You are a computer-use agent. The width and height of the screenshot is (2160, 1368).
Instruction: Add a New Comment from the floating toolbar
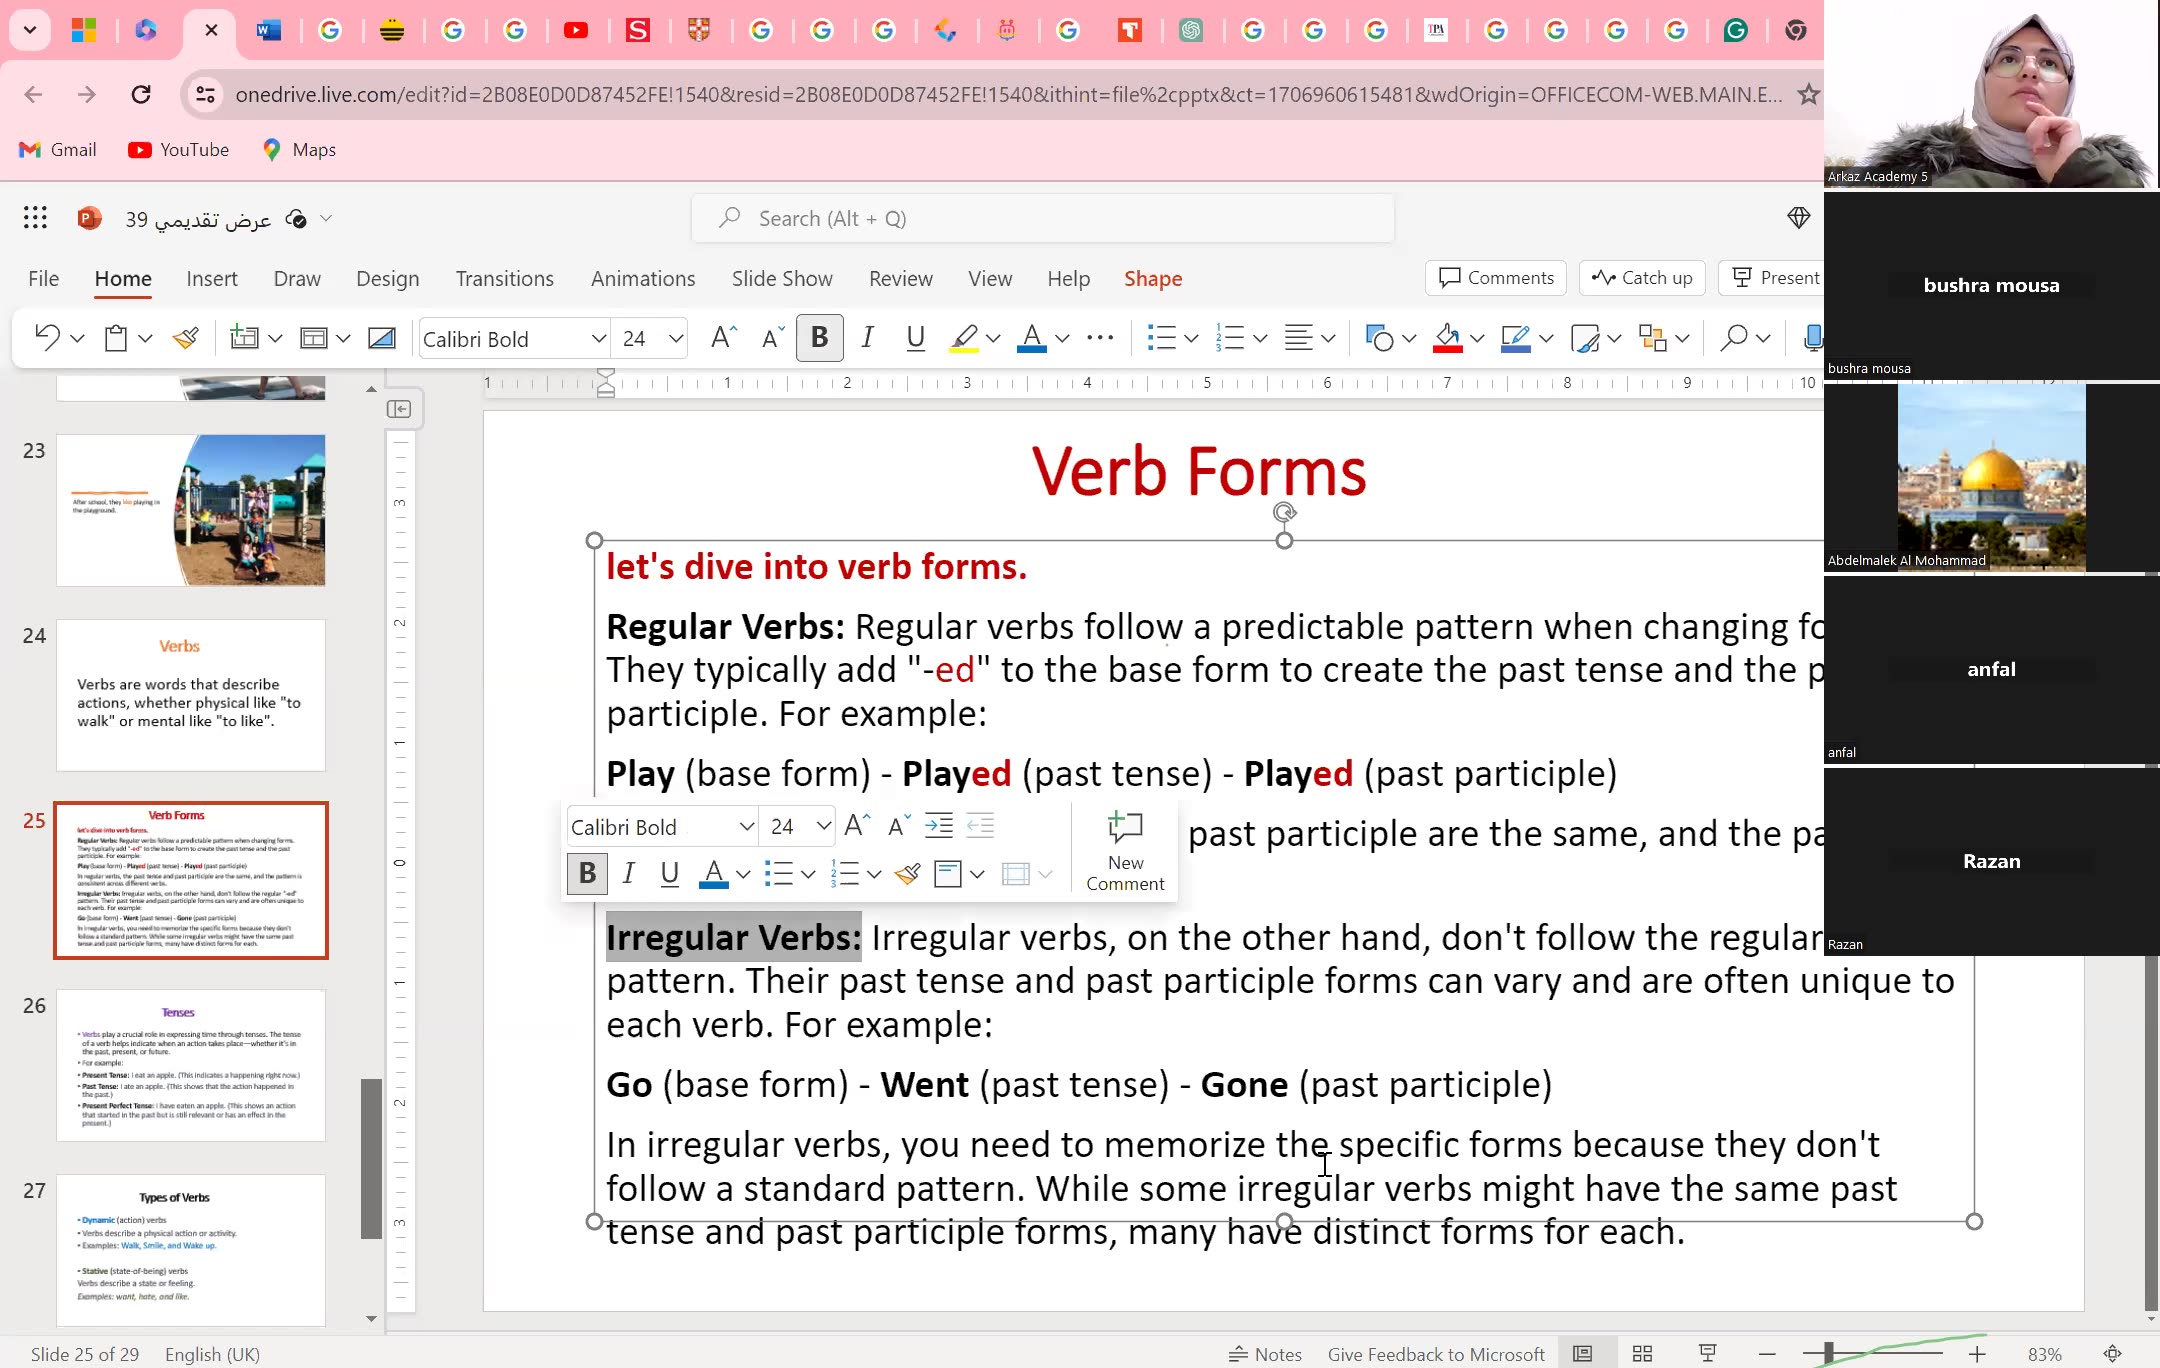click(x=1123, y=850)
